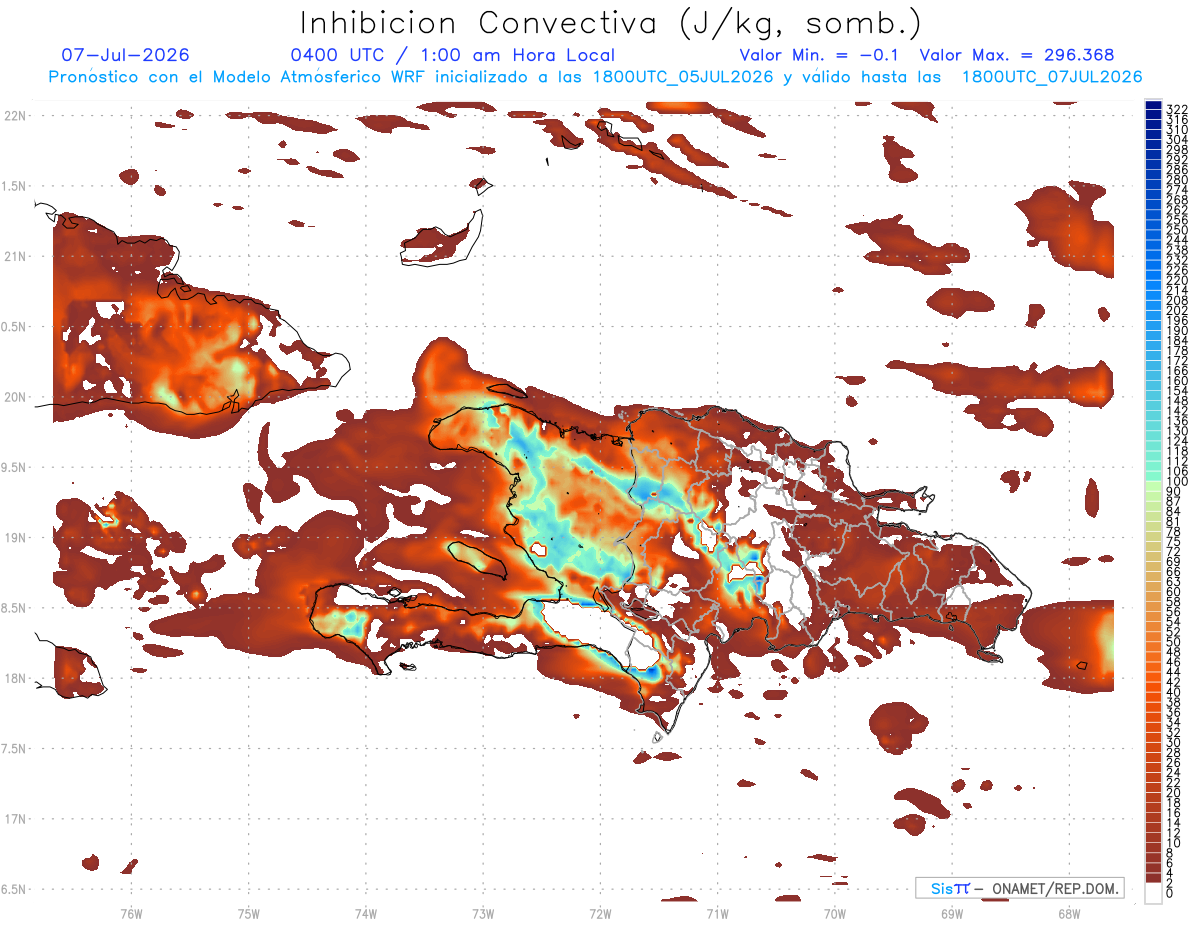The image size is (1200, 927).
Task: Click the '71W' longitude label
Action: tap(717, 914)
